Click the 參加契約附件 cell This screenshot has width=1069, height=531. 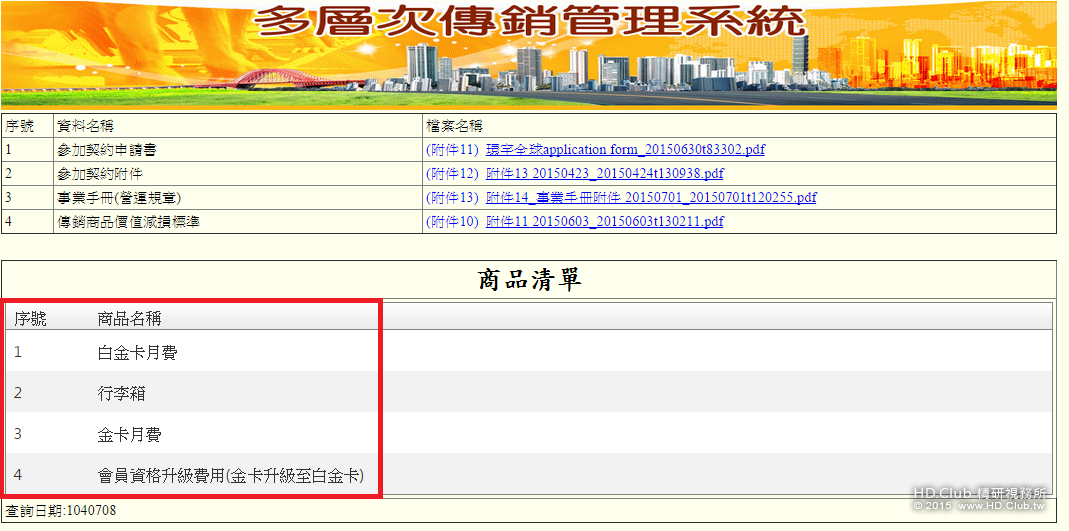[x=237, y=173]
